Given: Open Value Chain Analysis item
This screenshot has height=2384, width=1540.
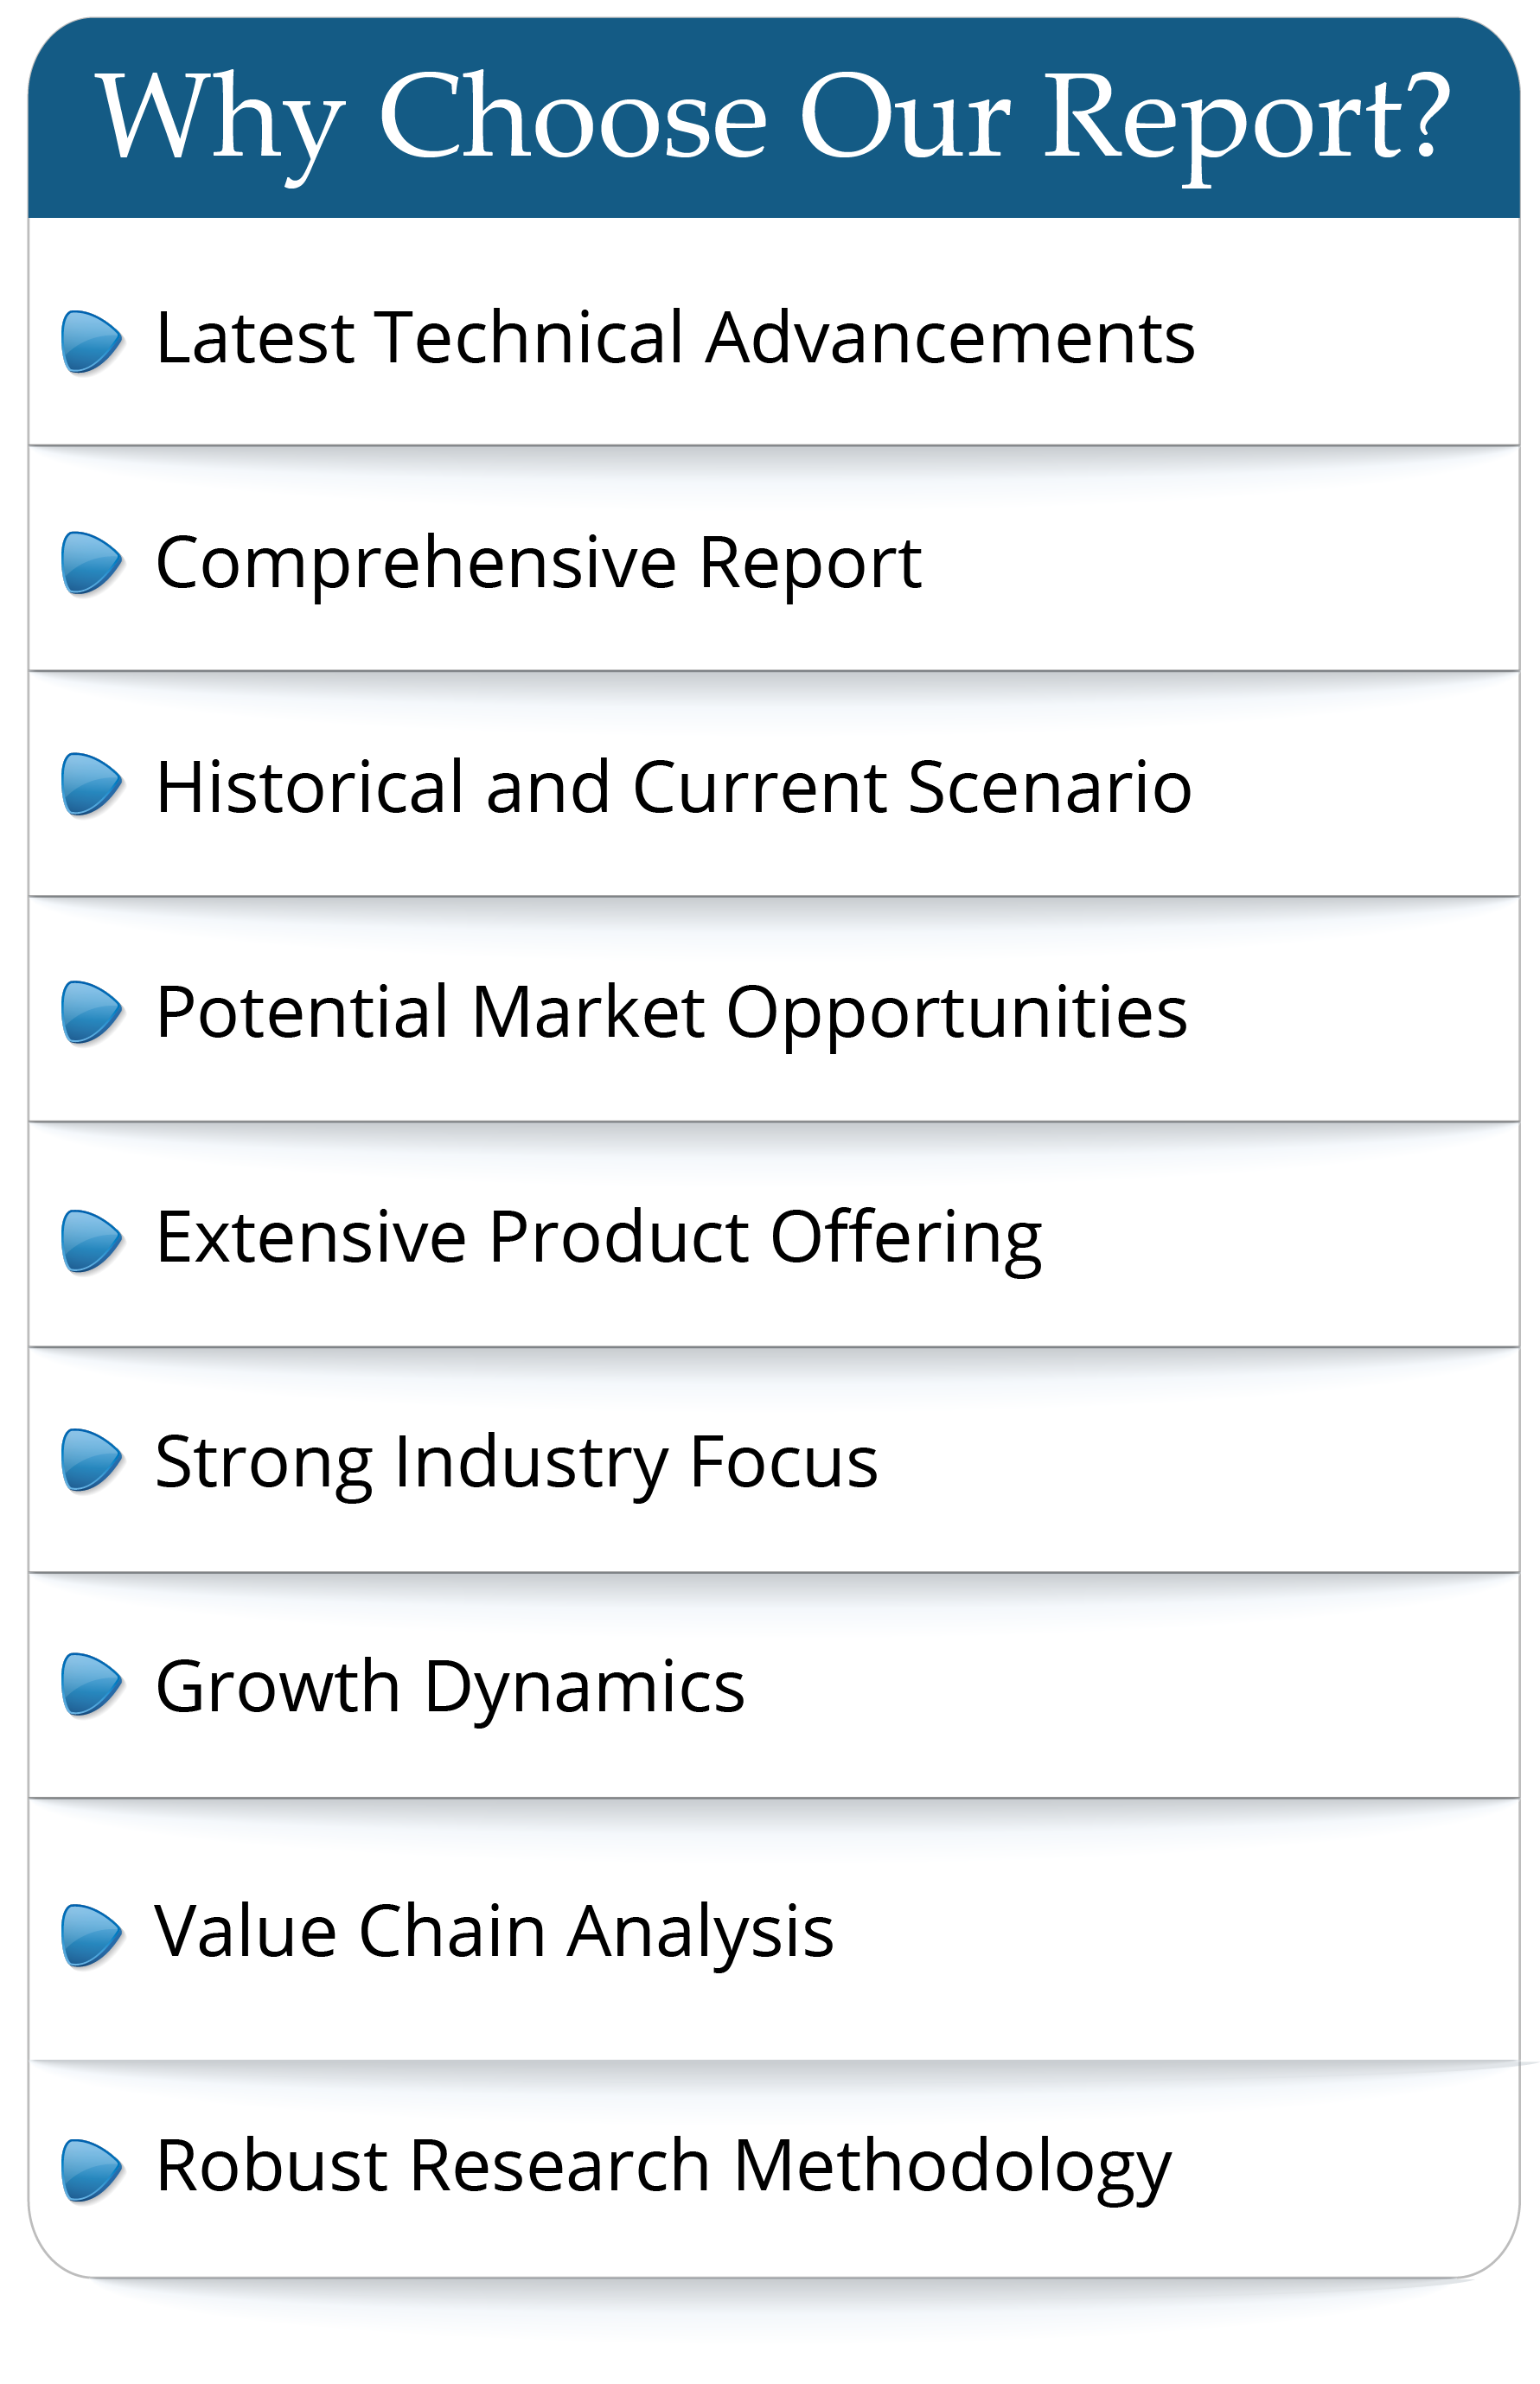Looking at the screenshot, I should 494,1931.
